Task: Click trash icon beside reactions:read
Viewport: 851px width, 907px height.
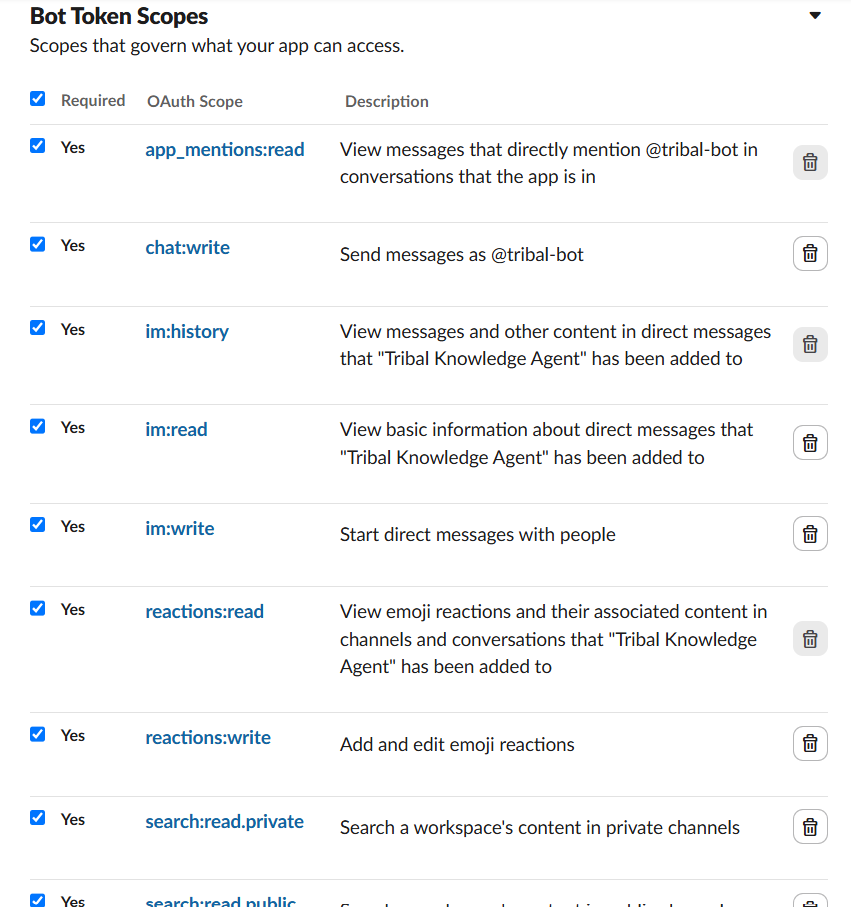Action: pyautogui.click(x=810, y=639)
